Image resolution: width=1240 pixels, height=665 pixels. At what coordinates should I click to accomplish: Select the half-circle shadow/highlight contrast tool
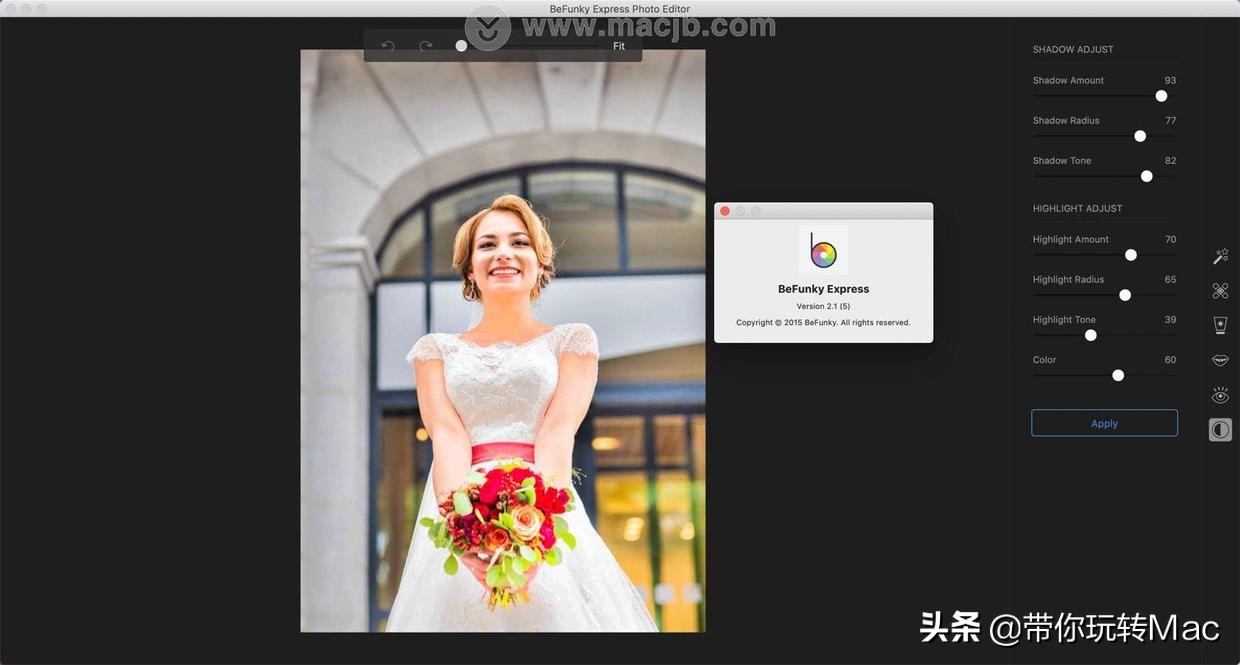(x=1220, y=430)
